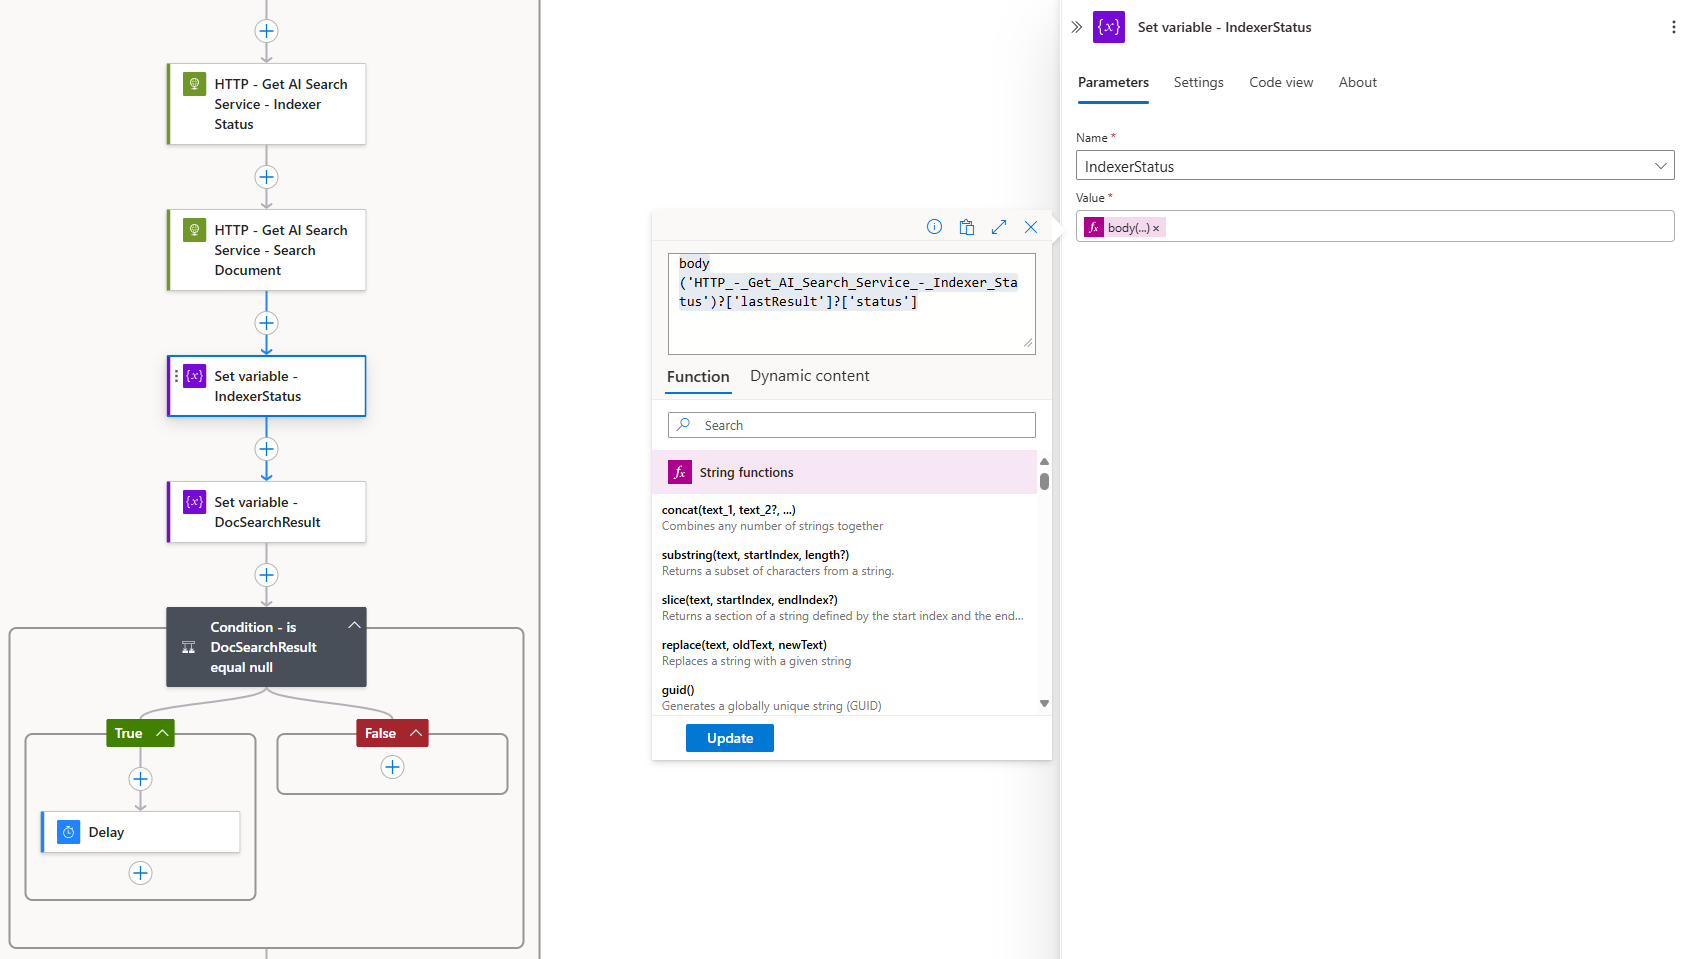This screenshot has height=959, width=1687.
Task: Click the fx icon in the Value token
Action: (1094, 228)
